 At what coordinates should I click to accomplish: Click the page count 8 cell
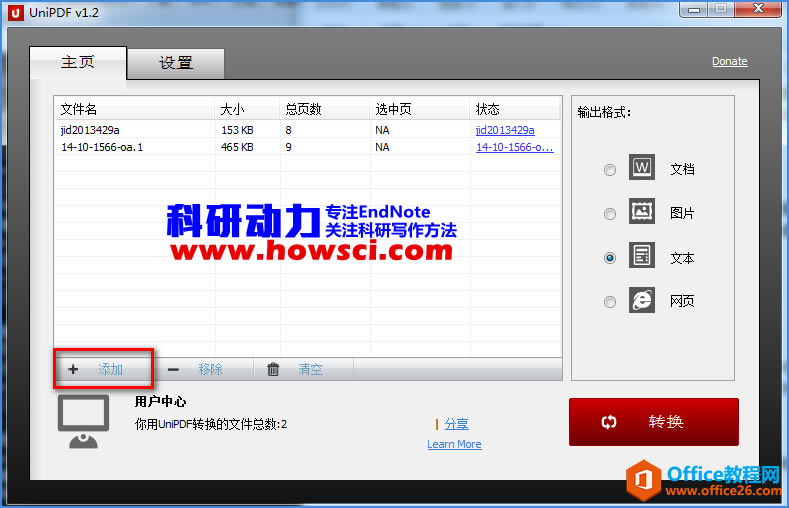288,130
